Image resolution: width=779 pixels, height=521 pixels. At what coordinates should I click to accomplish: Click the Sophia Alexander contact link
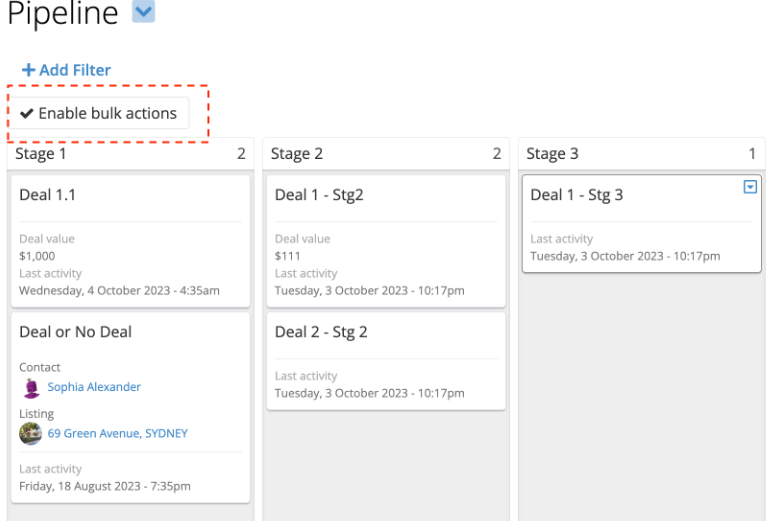pyautogui.click(x=94, y=387)
